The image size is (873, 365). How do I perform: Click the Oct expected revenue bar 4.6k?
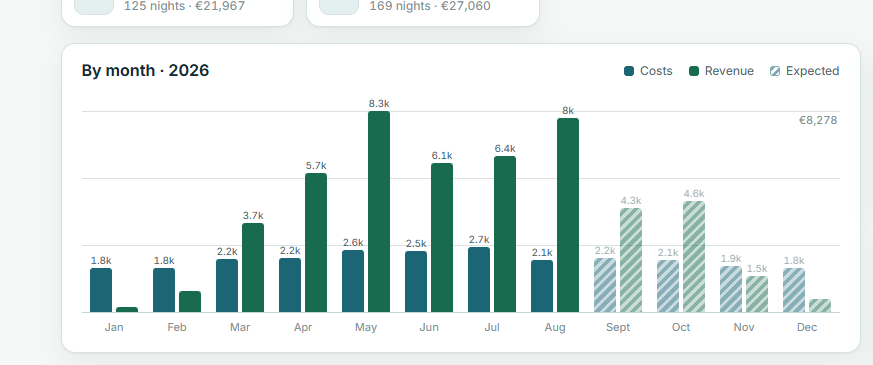[x=694, y=257]
